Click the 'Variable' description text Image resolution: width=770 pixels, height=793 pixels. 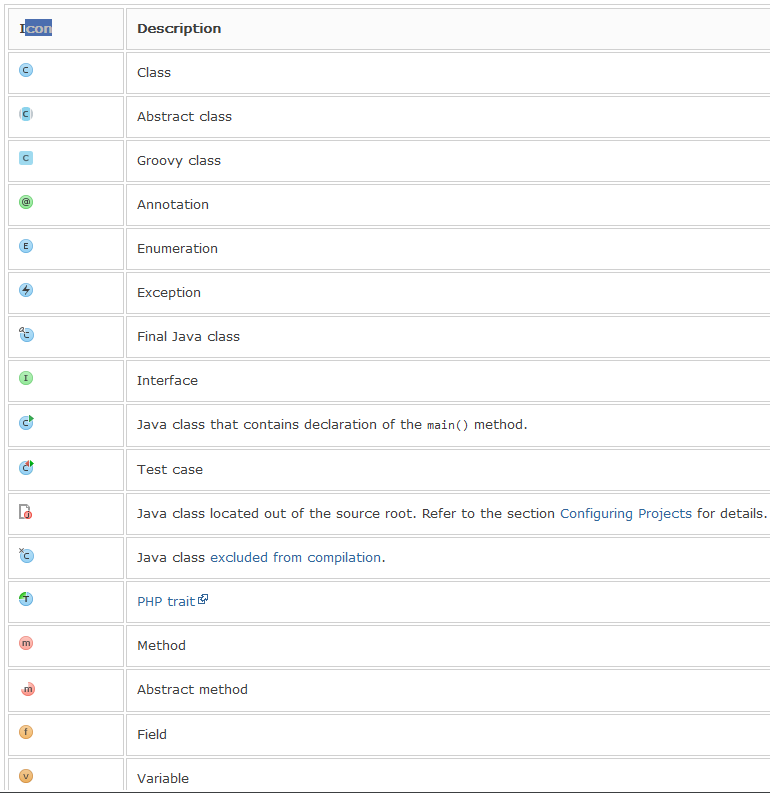163,778
